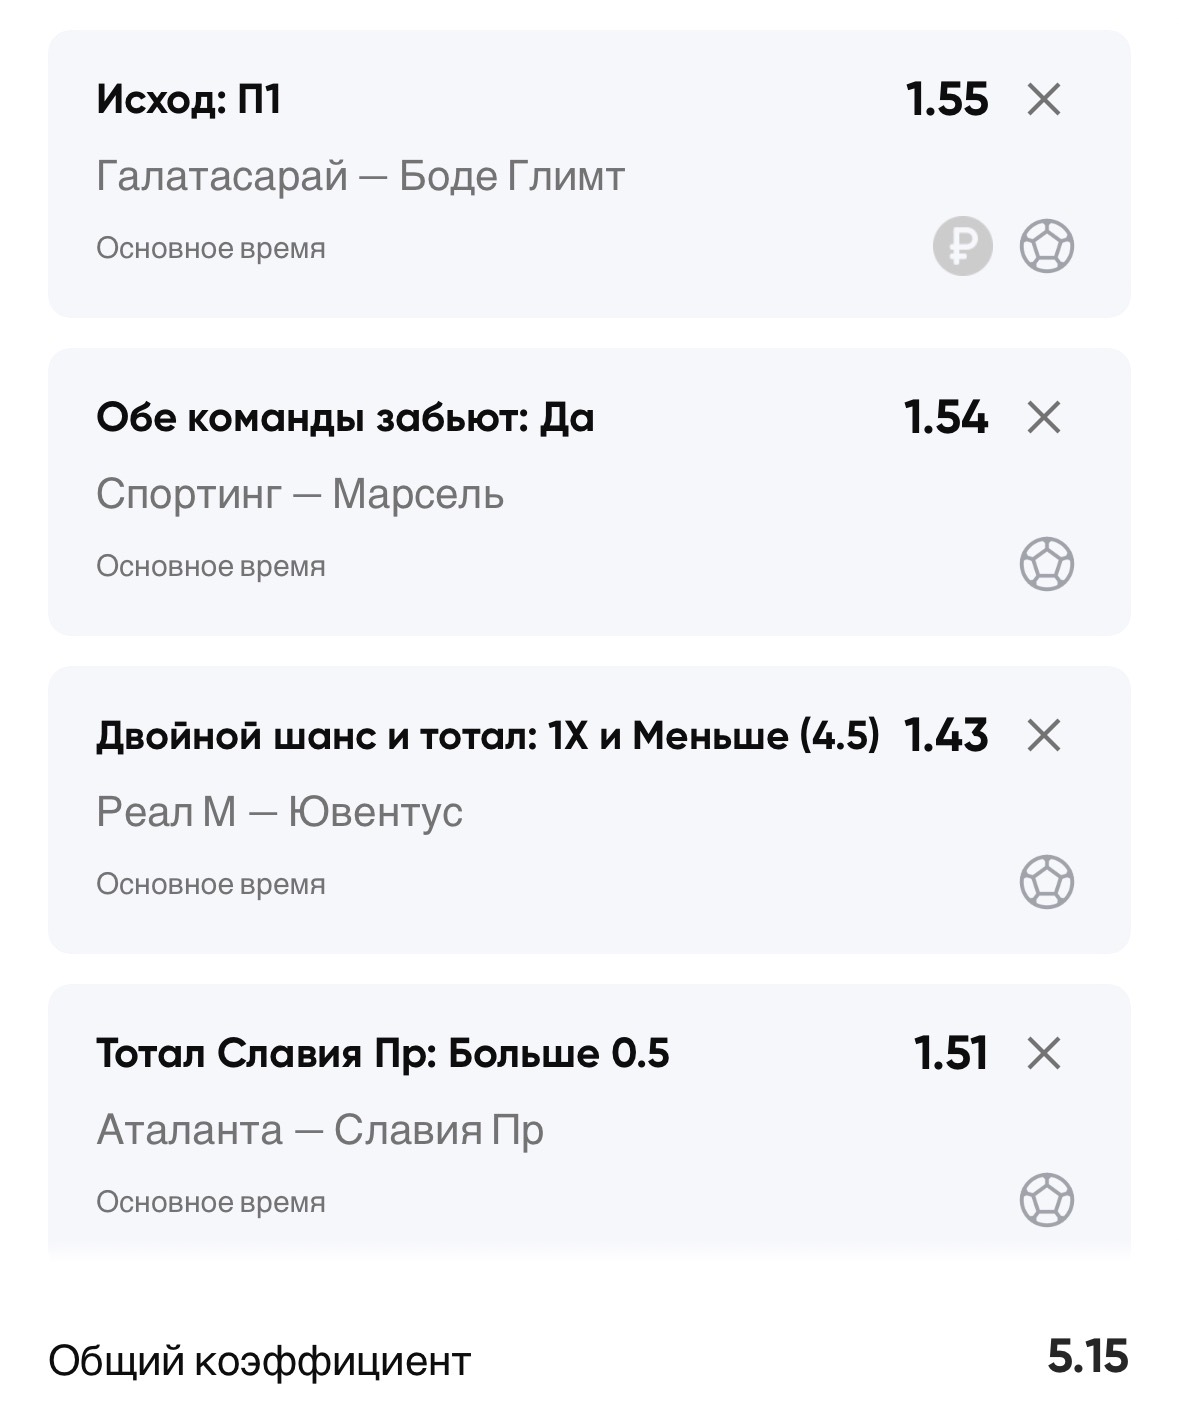
Task: Tap the football icon on Спортинг bet
Action: point(1046,564)
